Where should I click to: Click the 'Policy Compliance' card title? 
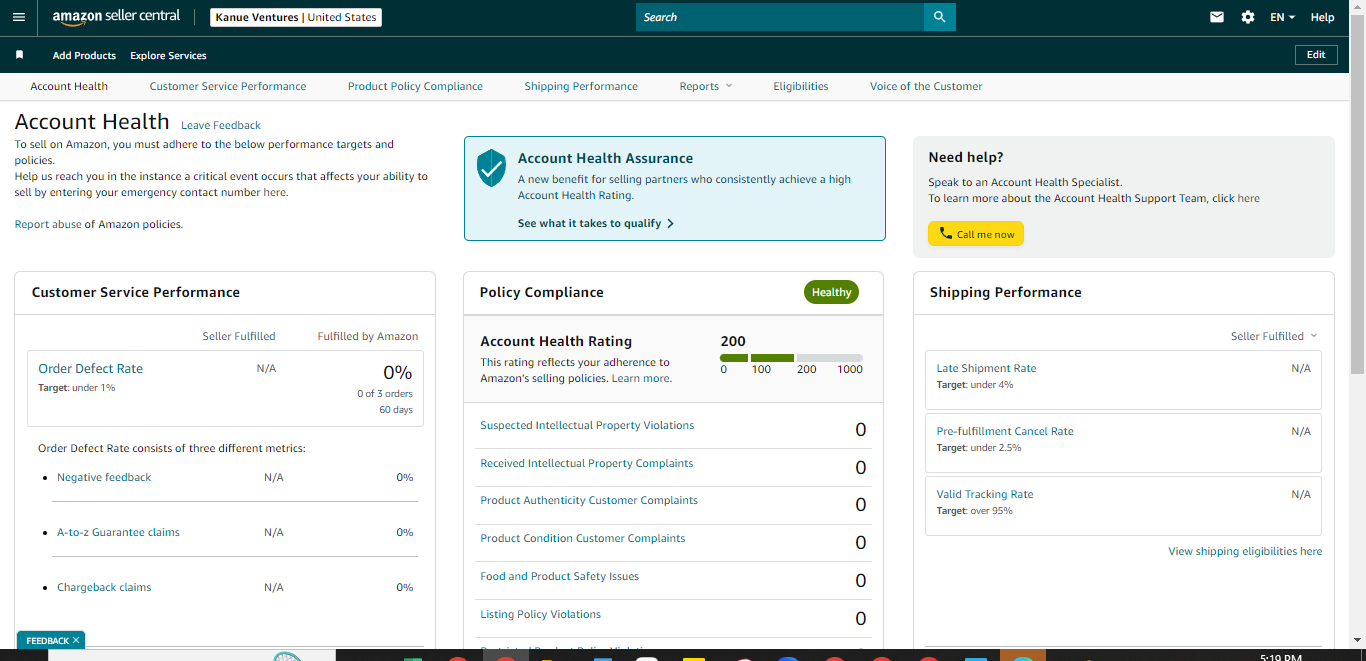541,292
